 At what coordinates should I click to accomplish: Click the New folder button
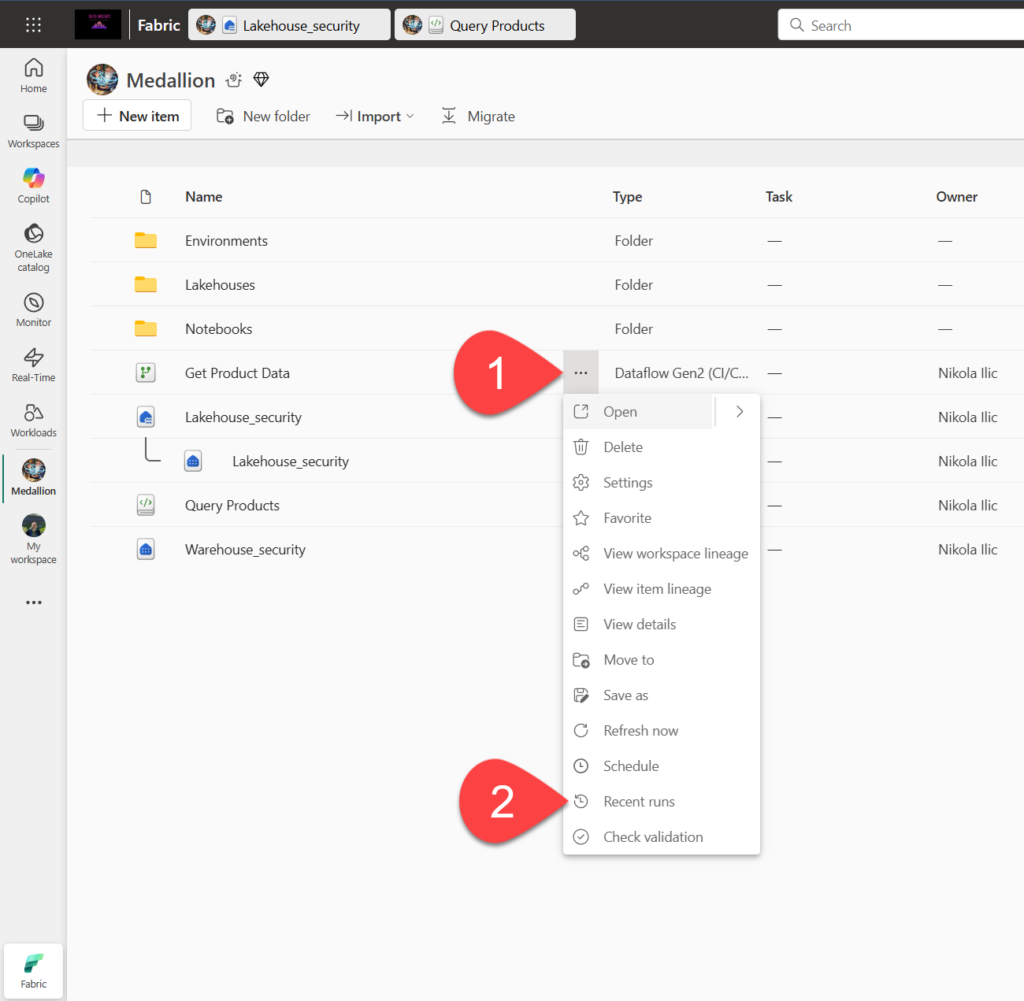264,116
